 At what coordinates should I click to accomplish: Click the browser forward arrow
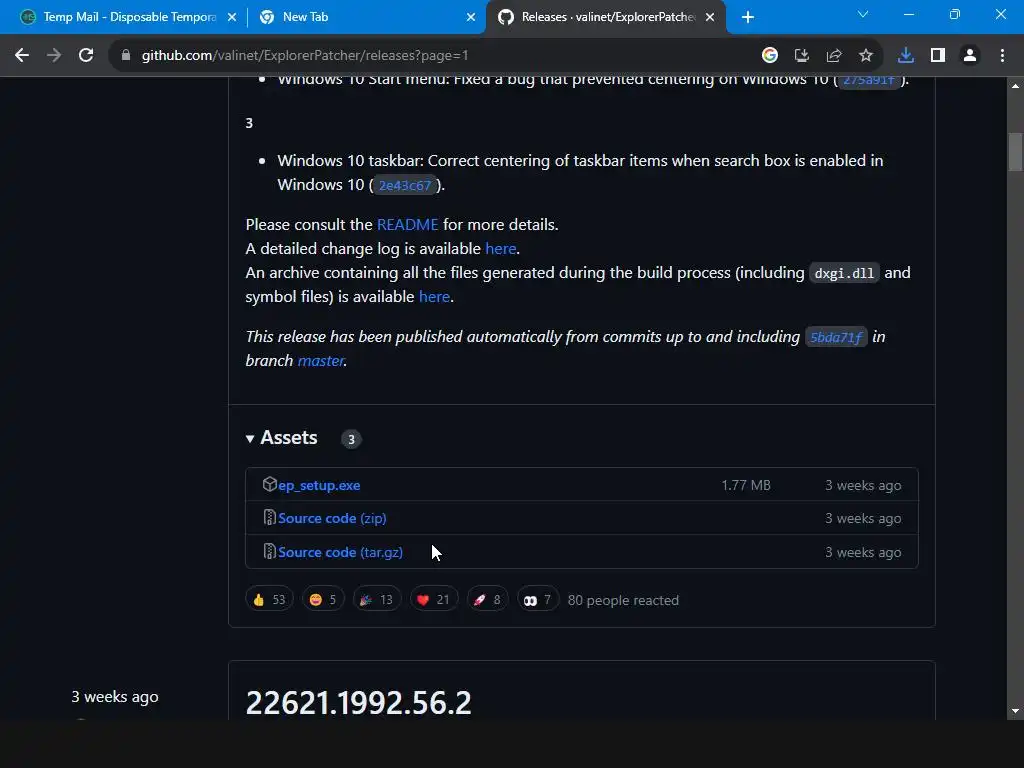54,56
